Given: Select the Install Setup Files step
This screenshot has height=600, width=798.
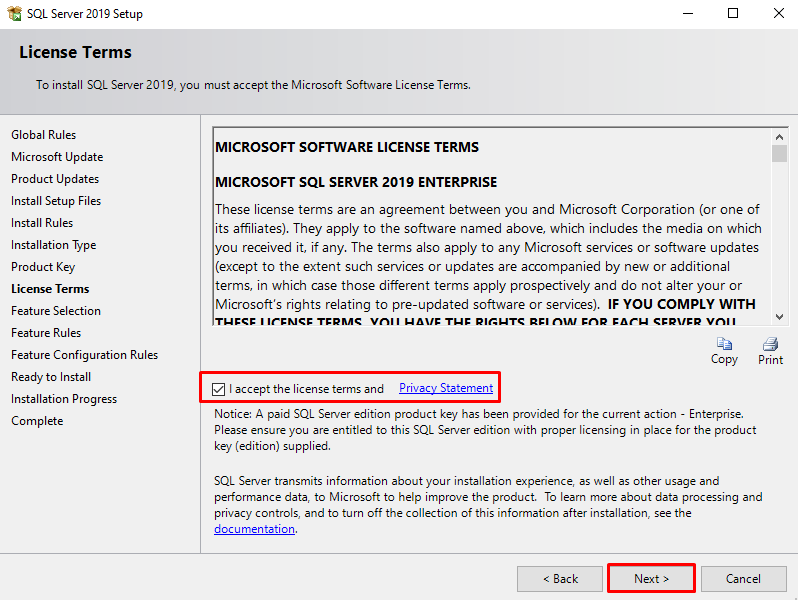Looking at the screenshot, I should [56, 201].
